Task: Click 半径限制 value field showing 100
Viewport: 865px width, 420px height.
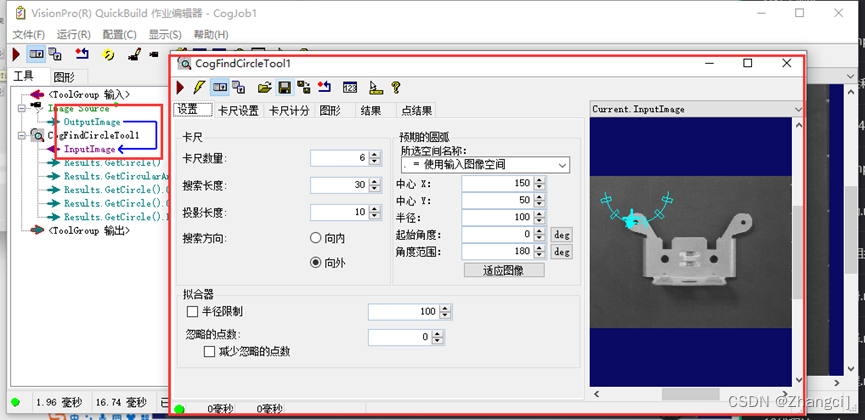Action: click(x=403, y=312)
